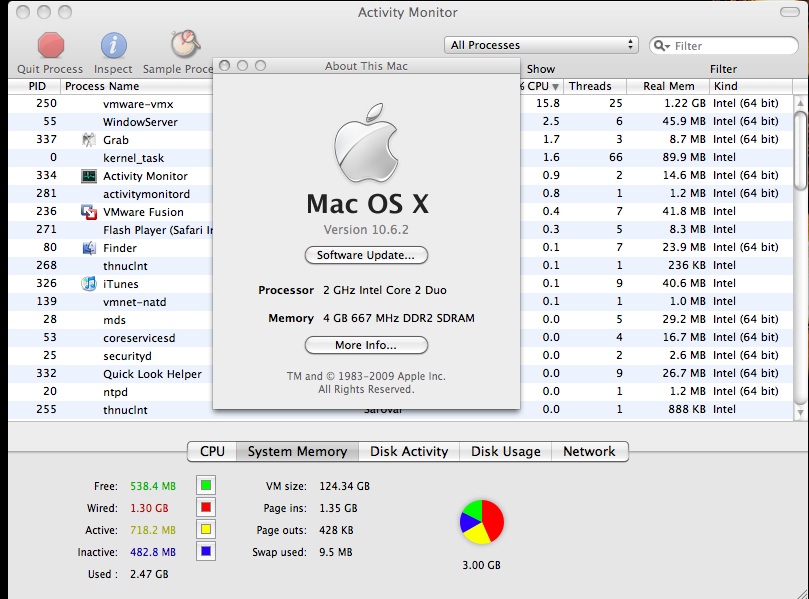This screenshot has height=599, width=809.
Task: Click the Software Update... button
Action: [x=366, y=255]
